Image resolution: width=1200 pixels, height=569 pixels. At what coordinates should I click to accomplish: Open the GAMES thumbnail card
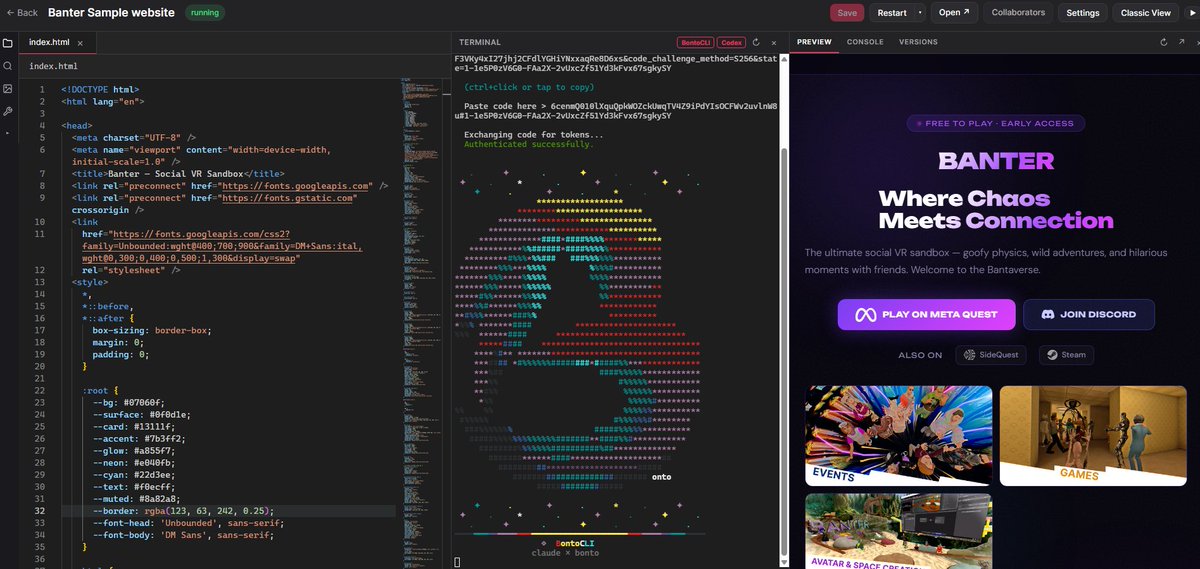[1092, 436]
